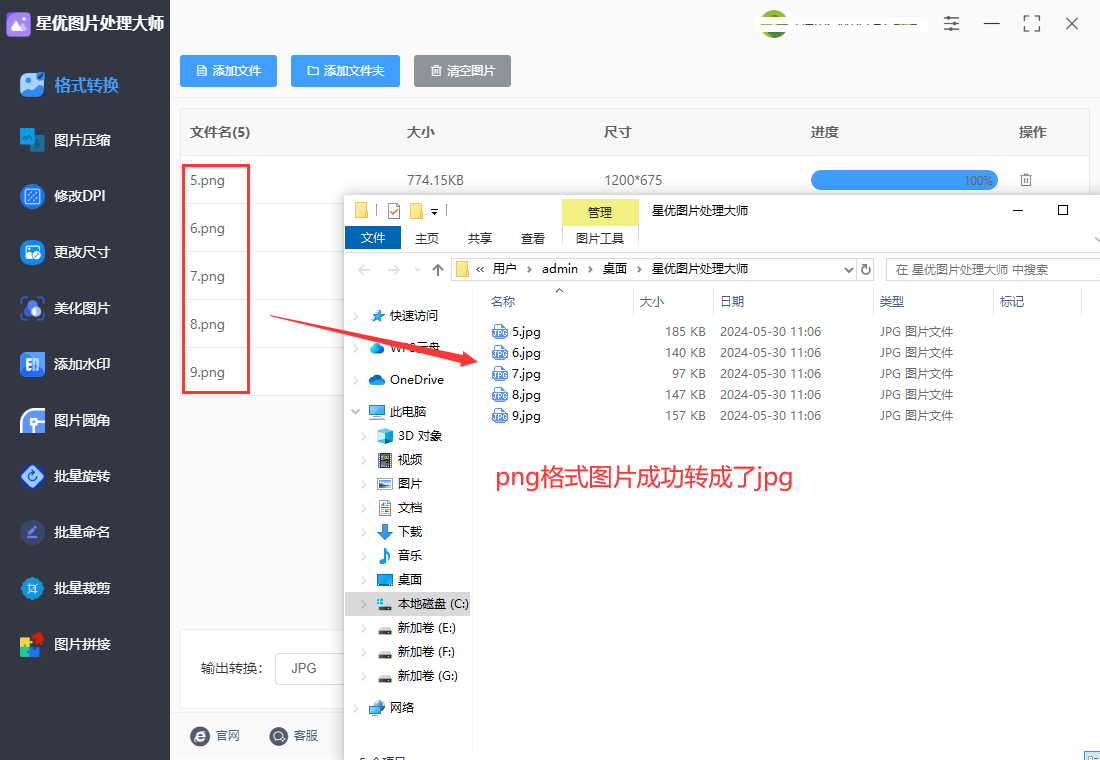This screenshot has width=1100, height=760.
Task: Open the settings sliders icon in title bar
Action: [951, 23]
